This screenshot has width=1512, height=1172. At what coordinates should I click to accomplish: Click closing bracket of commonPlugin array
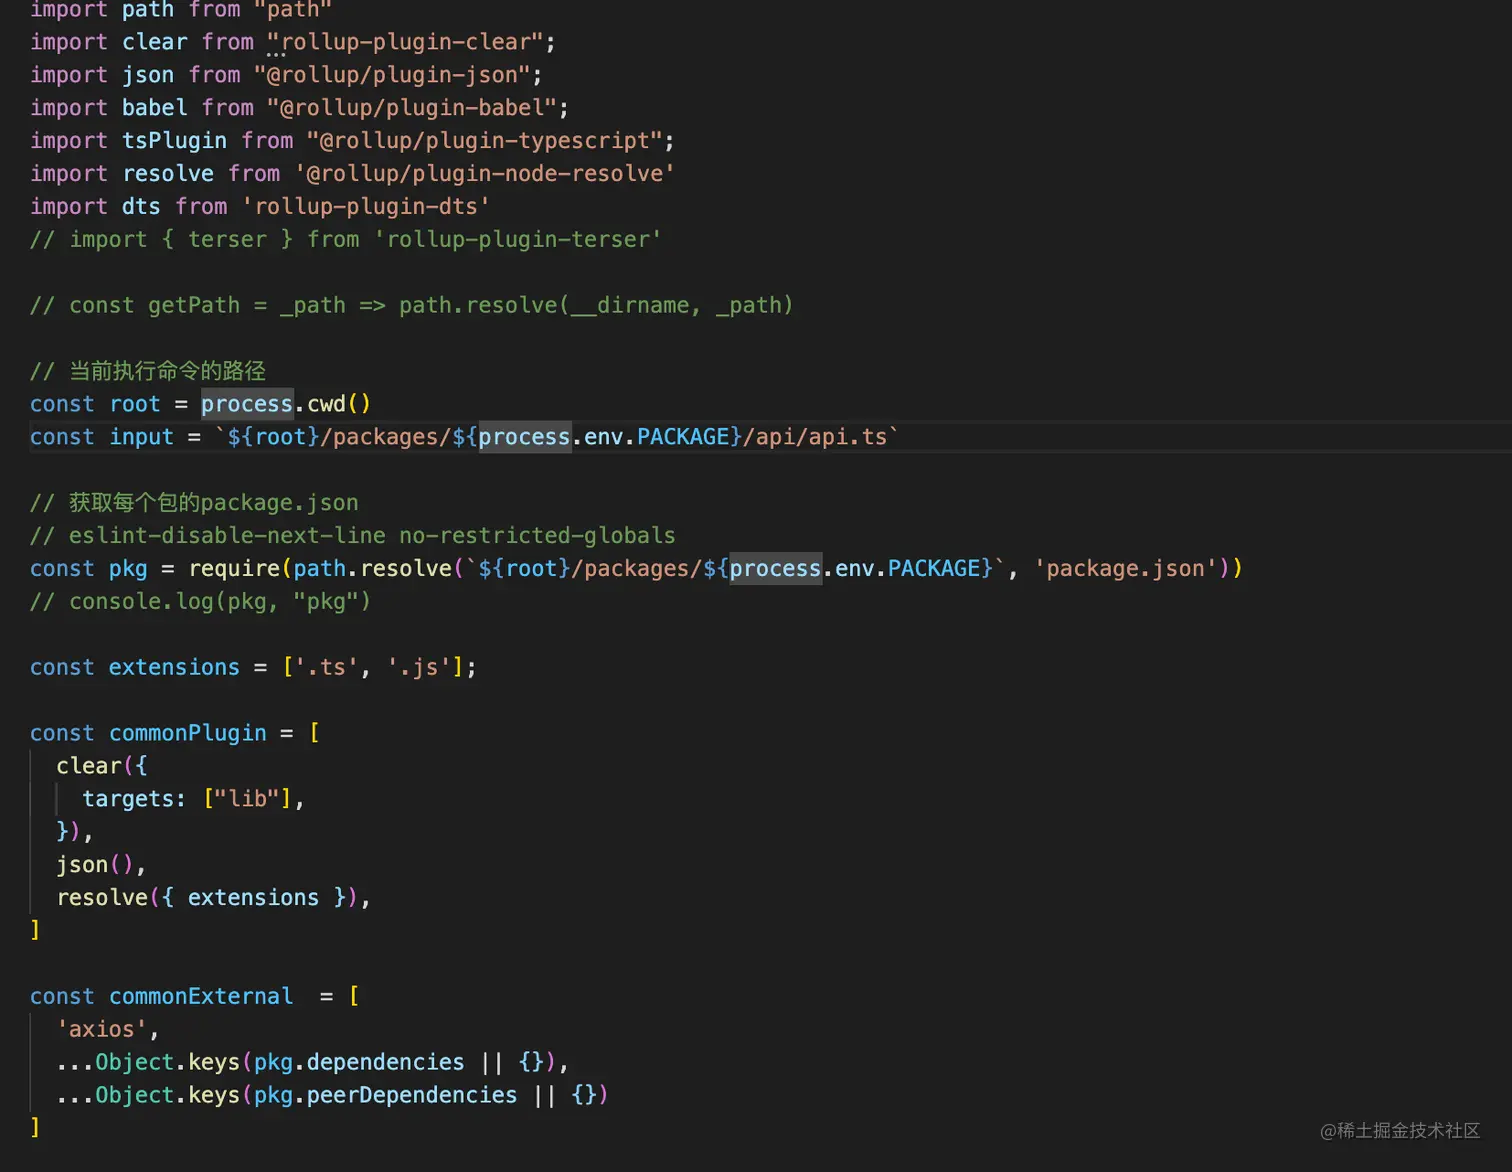[x=35, y=930]
